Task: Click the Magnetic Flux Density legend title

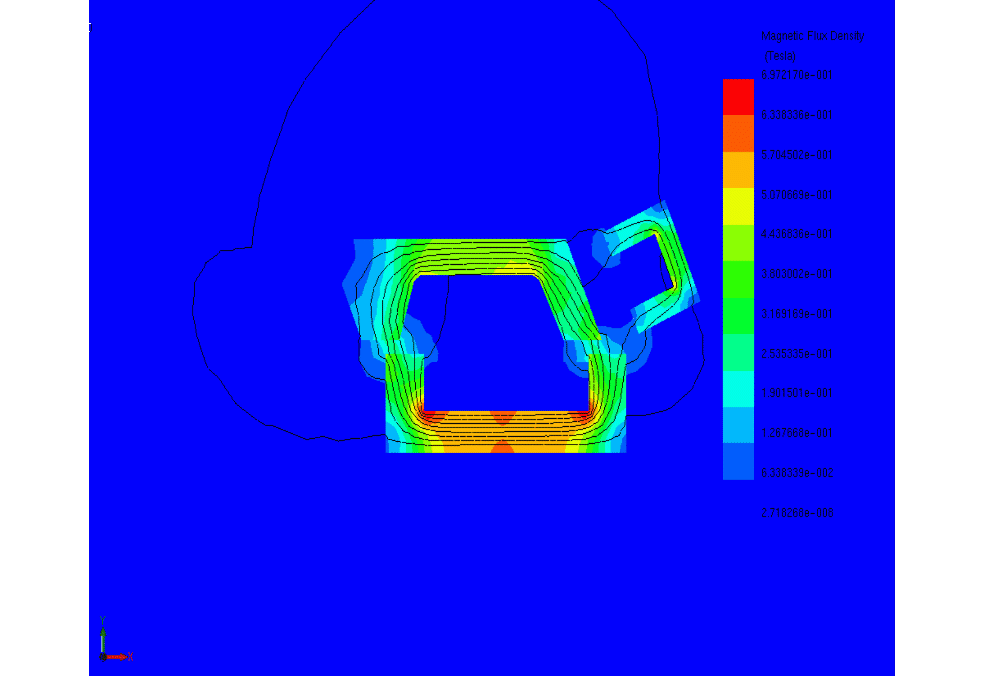Action: tap(812, 36)
